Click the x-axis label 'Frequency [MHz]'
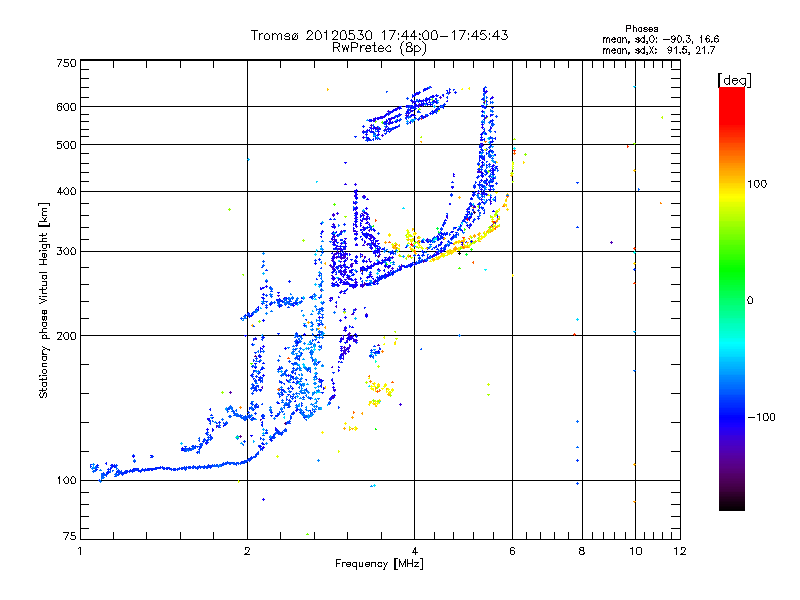 (379, 564)
